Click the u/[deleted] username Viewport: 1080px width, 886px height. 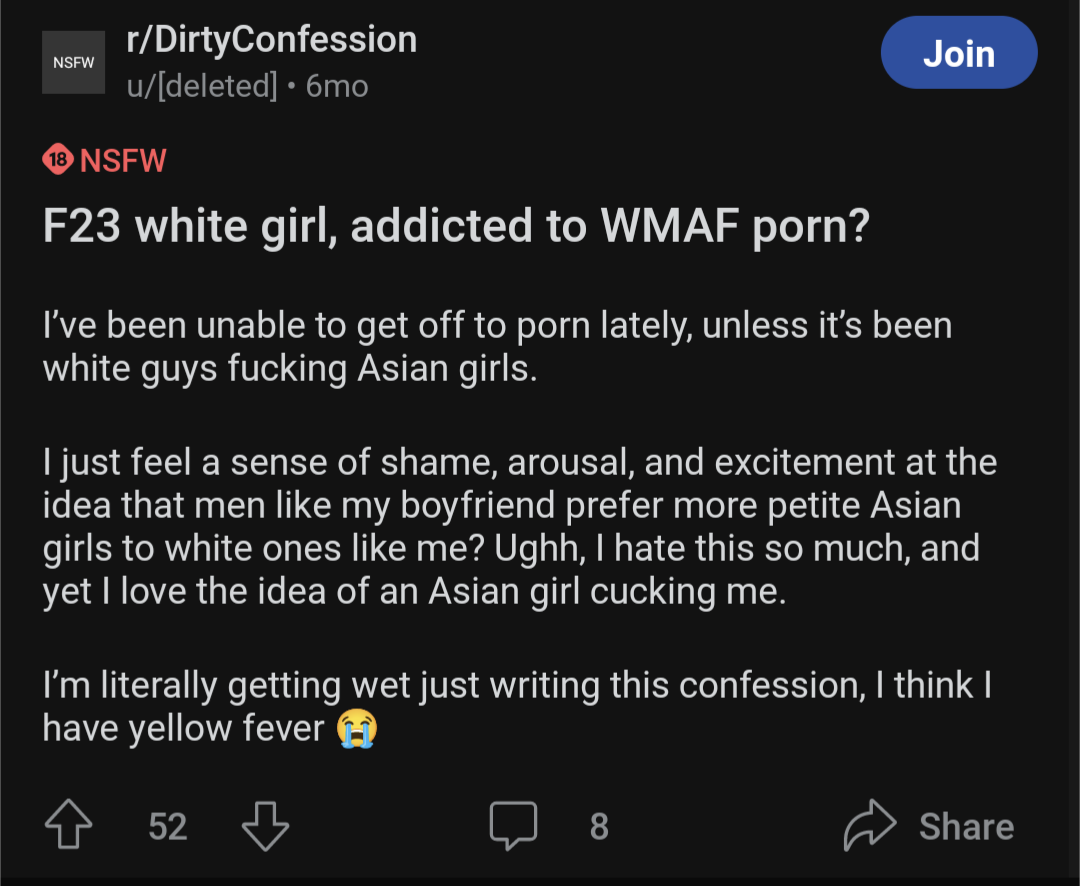click(201, 86)
